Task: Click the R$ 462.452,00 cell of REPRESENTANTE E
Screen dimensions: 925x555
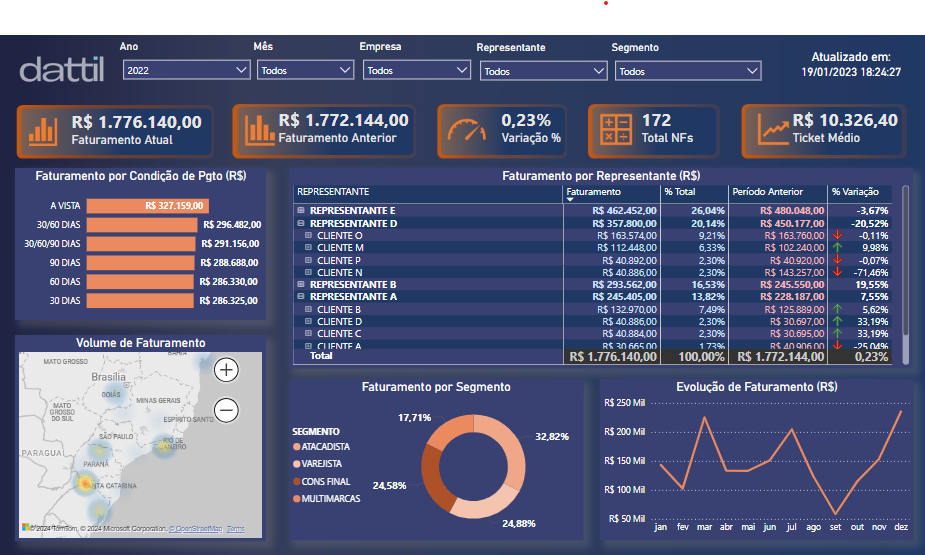Action: [x=624, y=211]
